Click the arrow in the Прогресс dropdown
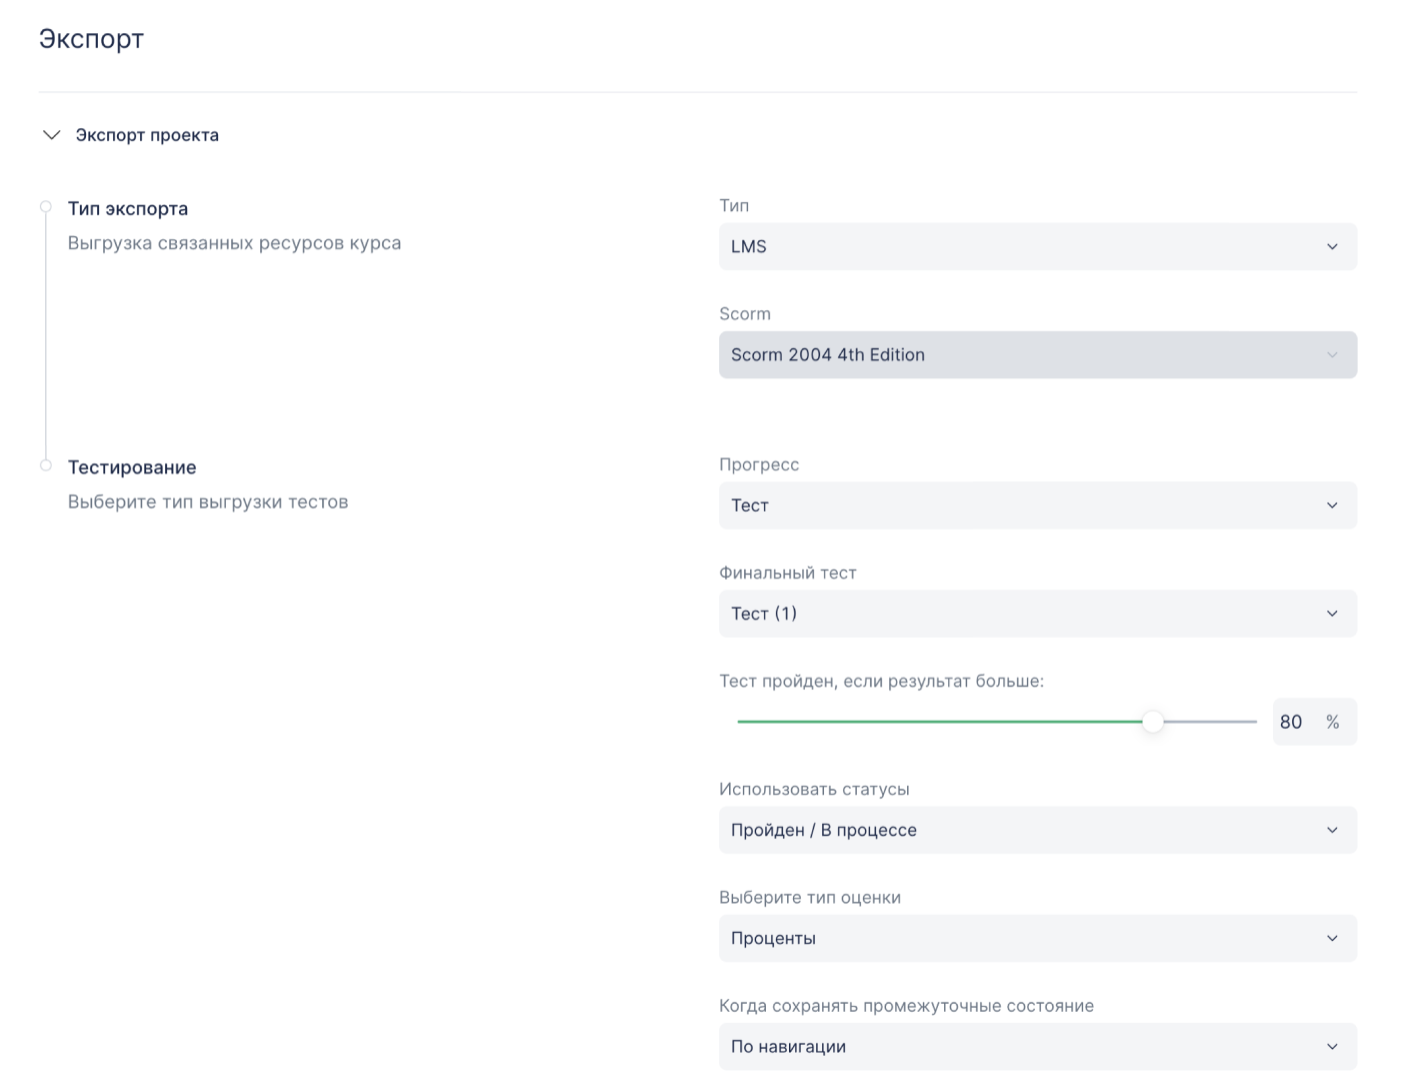Image resolution: width=1416 pixels, height=1082 pixels. [1331, 506]
